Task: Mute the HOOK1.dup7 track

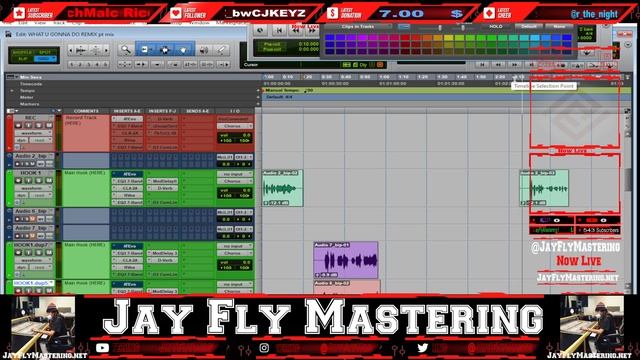Action: pyautogui.click(x=49, y=253)
